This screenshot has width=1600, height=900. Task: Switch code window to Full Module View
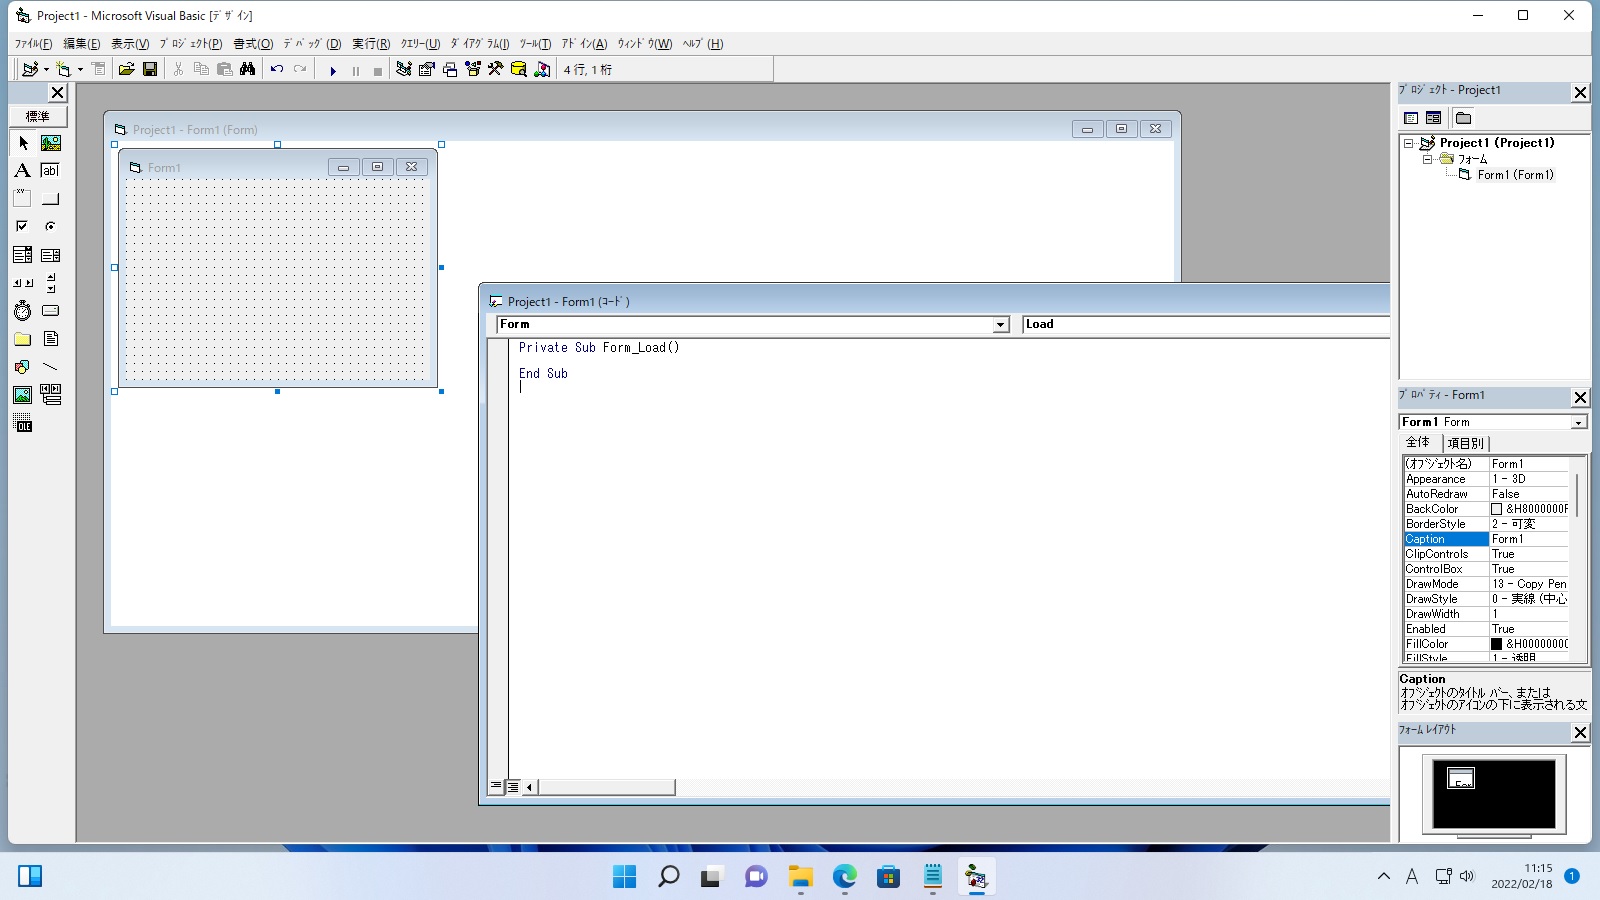point(513,786)
